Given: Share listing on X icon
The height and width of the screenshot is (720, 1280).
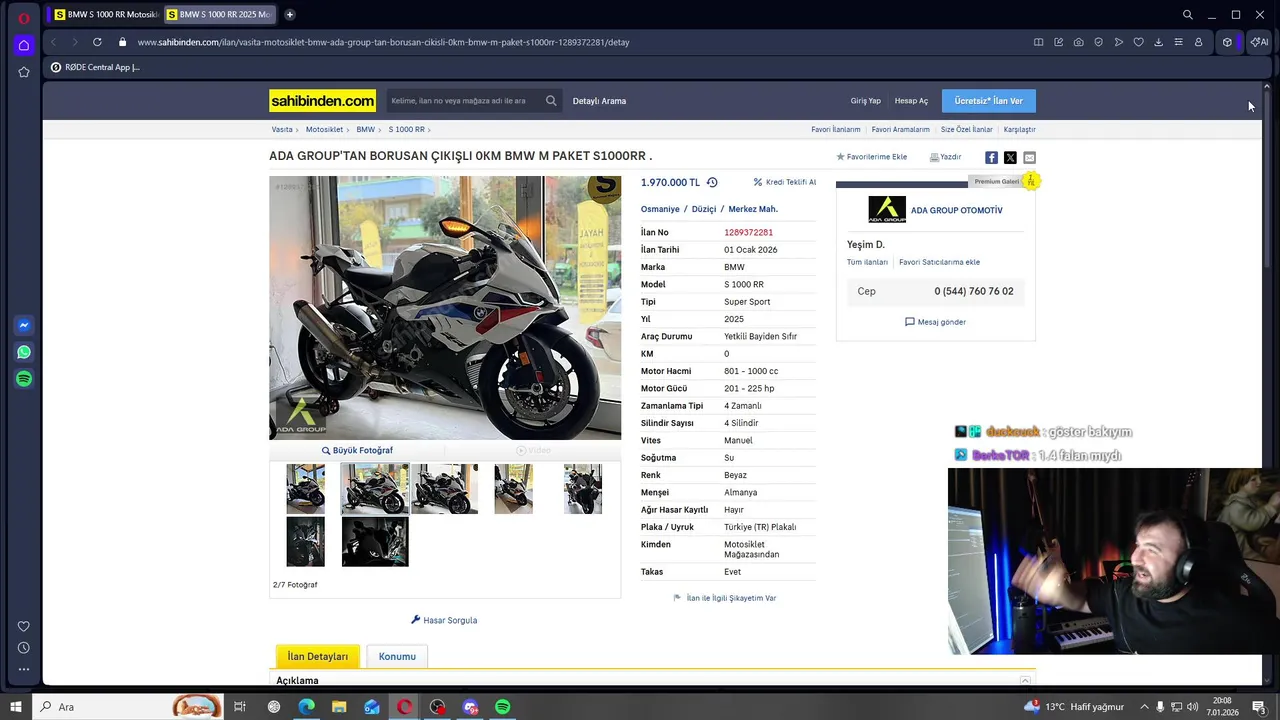Looking at the screenshot, I should [1010, 158].
